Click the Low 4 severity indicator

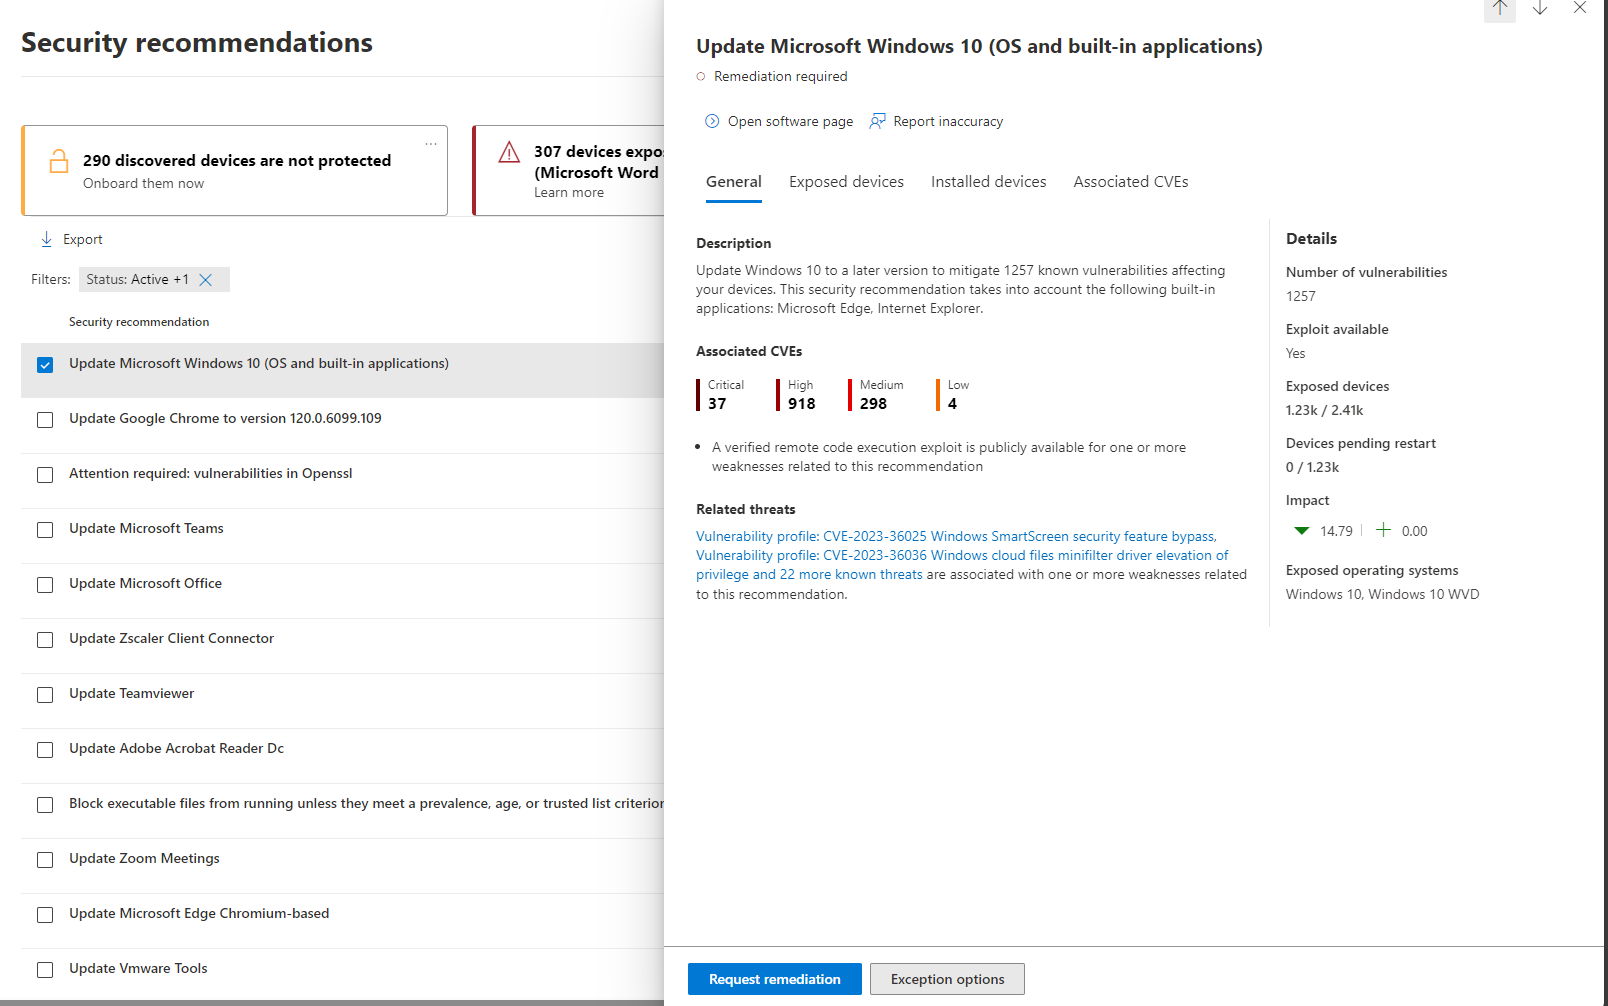(953, 395)
